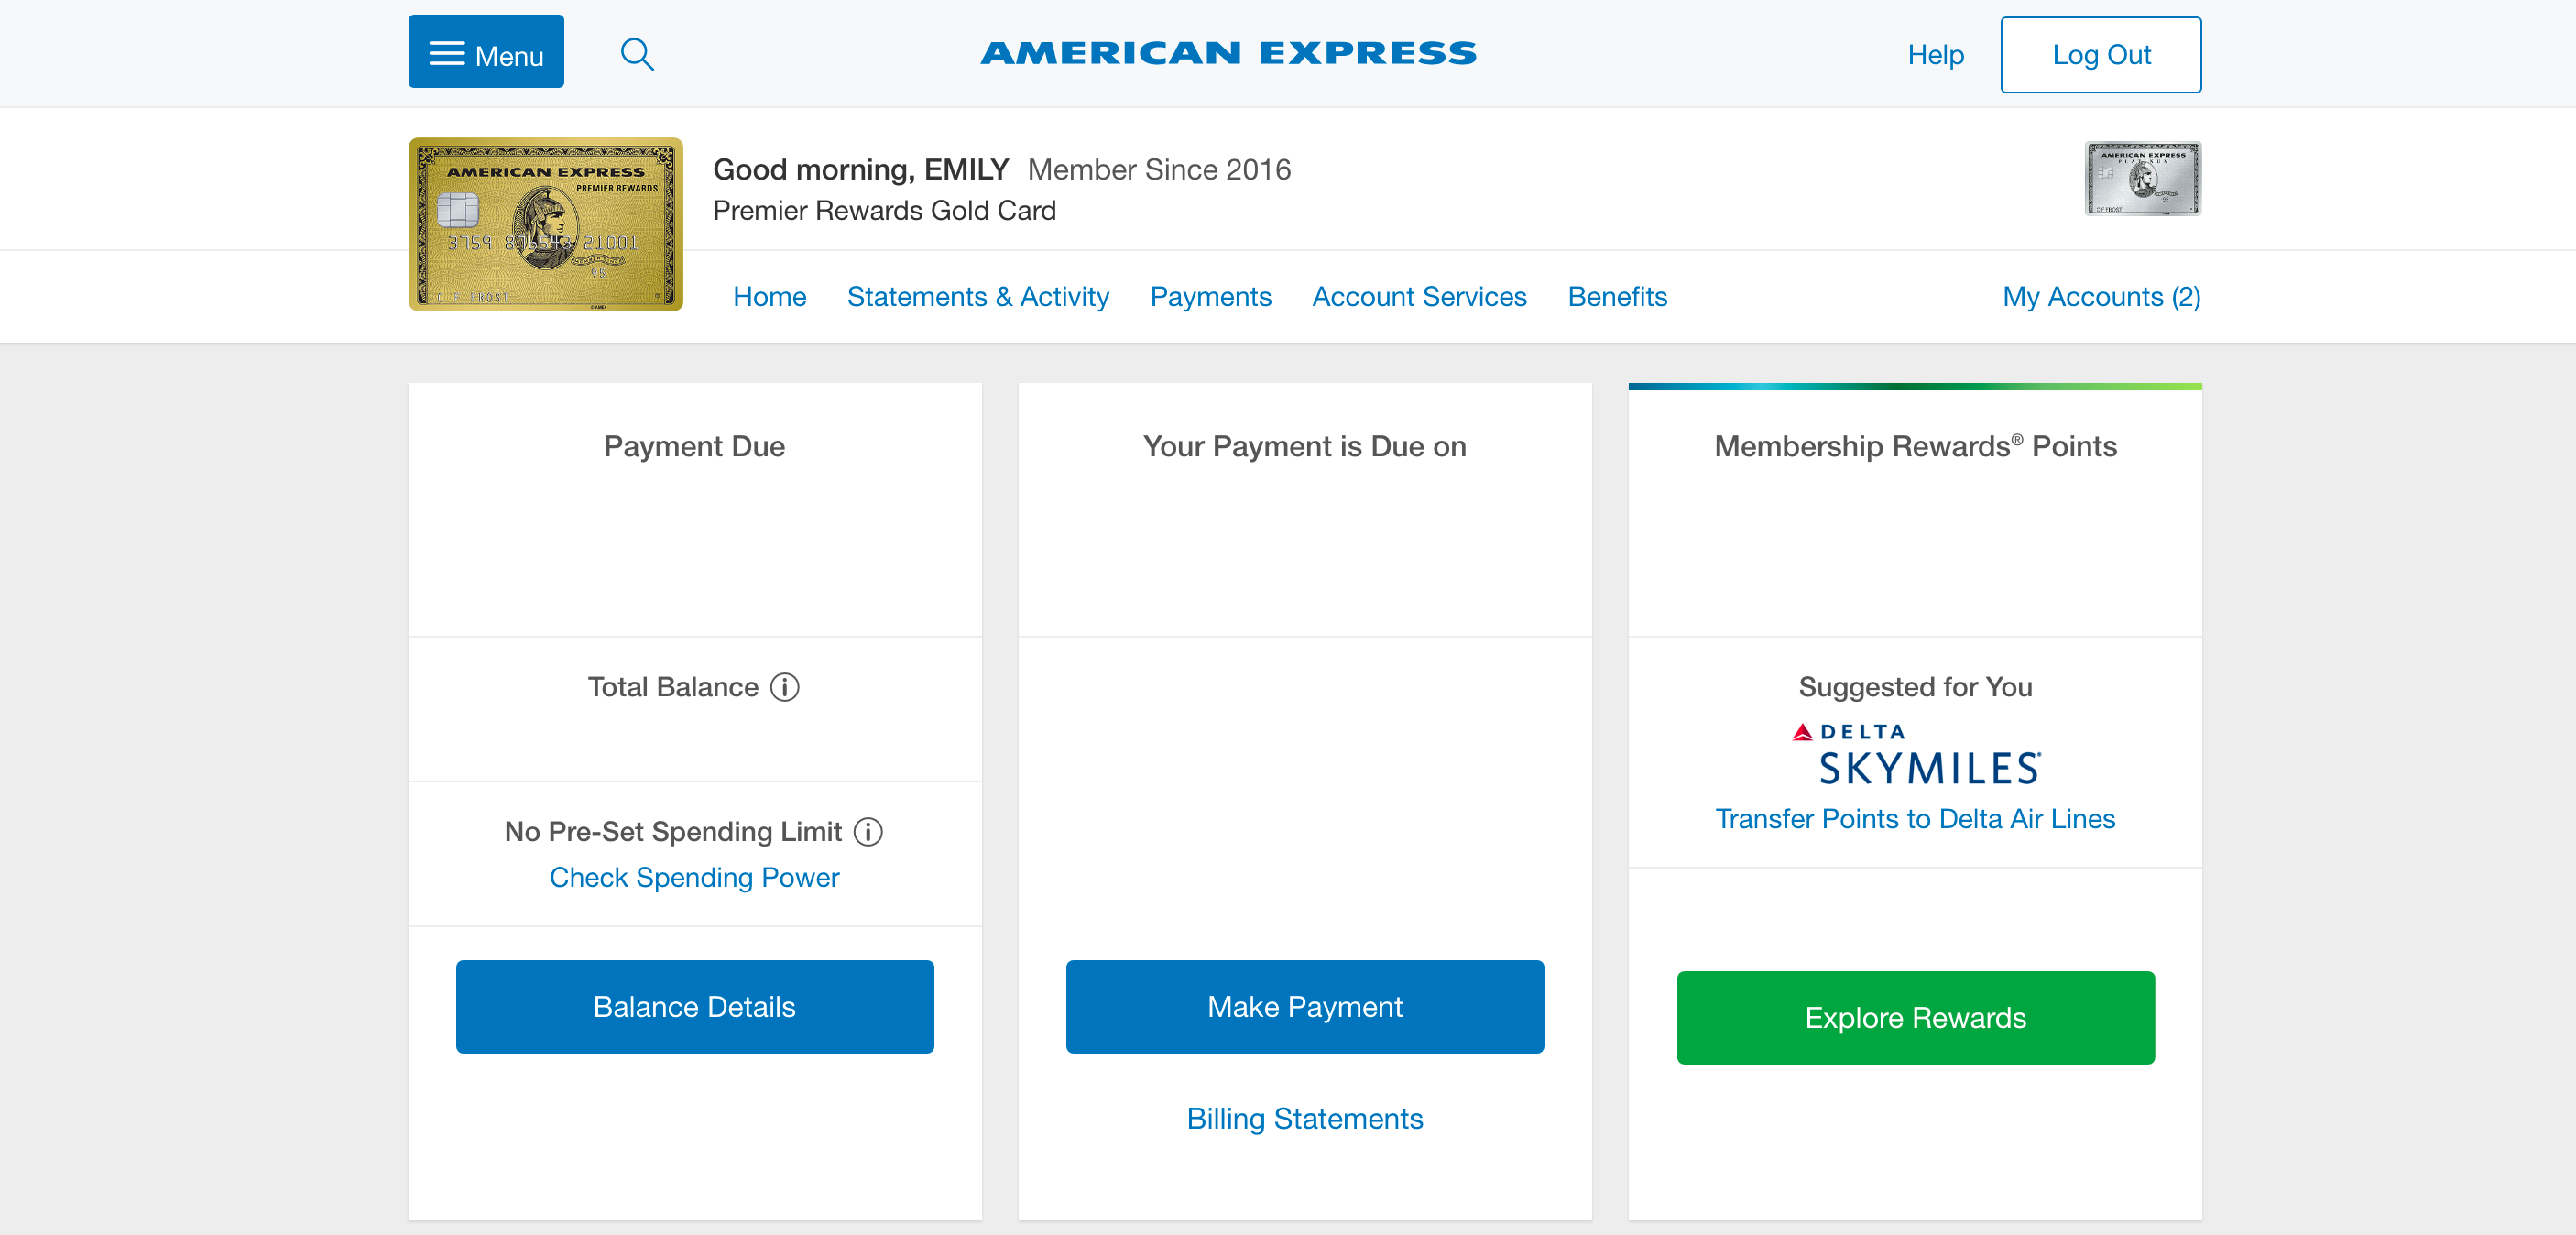This screenshot has height=1235, width=2576.
Task: Go to the Home tab
Action: pyautogui.click(x=769, y=297)
